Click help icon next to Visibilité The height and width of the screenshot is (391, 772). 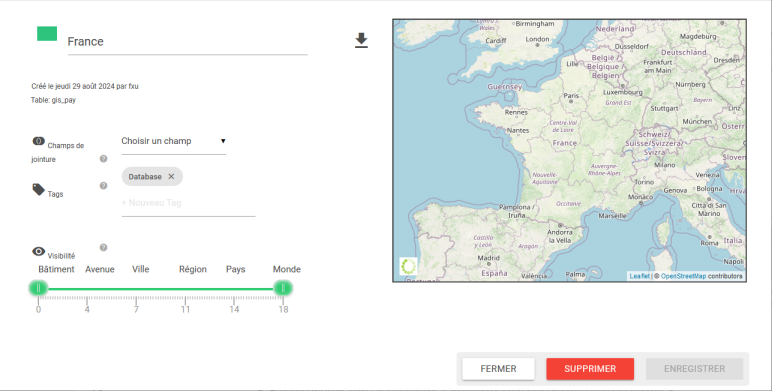click(103, 247)
